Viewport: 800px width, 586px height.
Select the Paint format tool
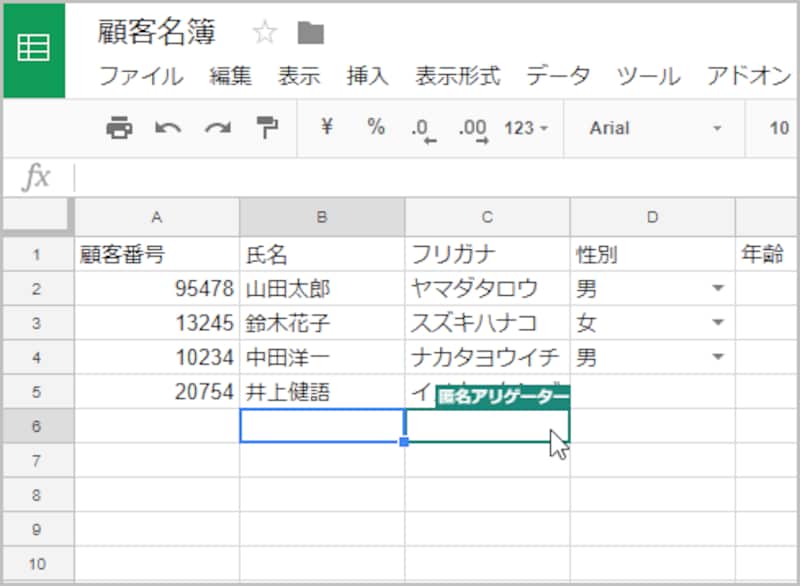point(265,128)
